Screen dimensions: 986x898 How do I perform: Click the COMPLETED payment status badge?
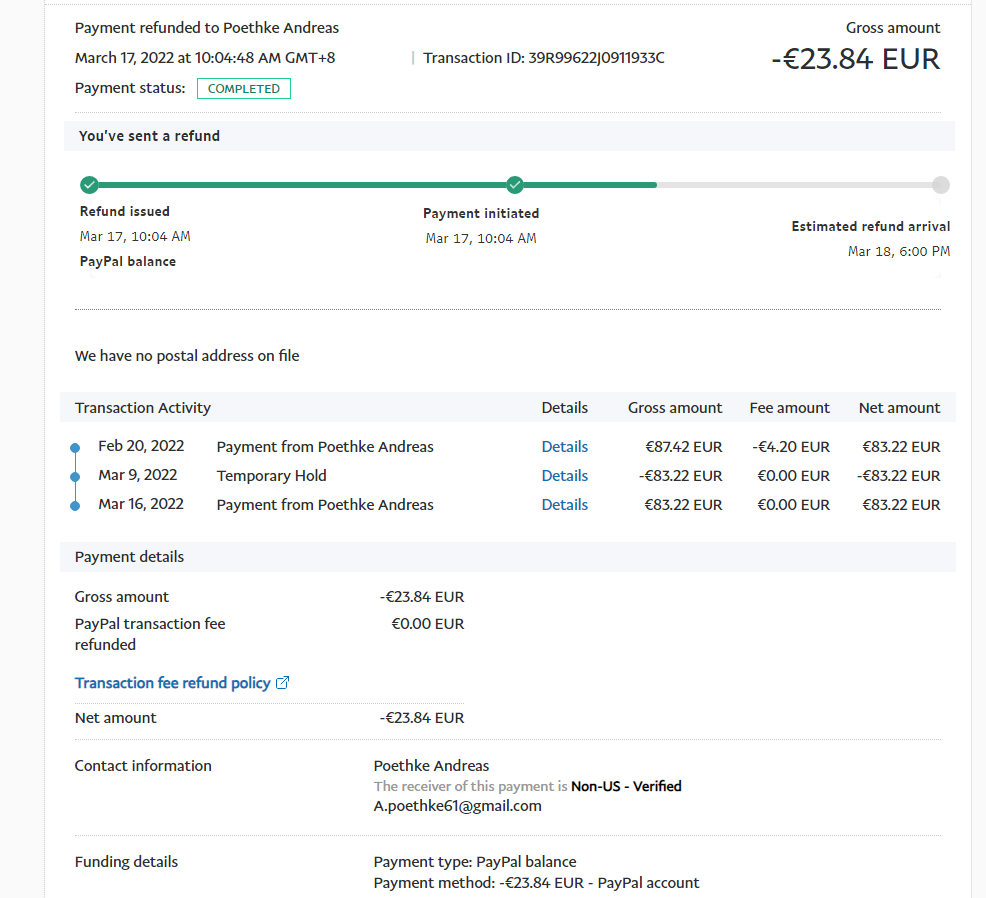(244, 89)
